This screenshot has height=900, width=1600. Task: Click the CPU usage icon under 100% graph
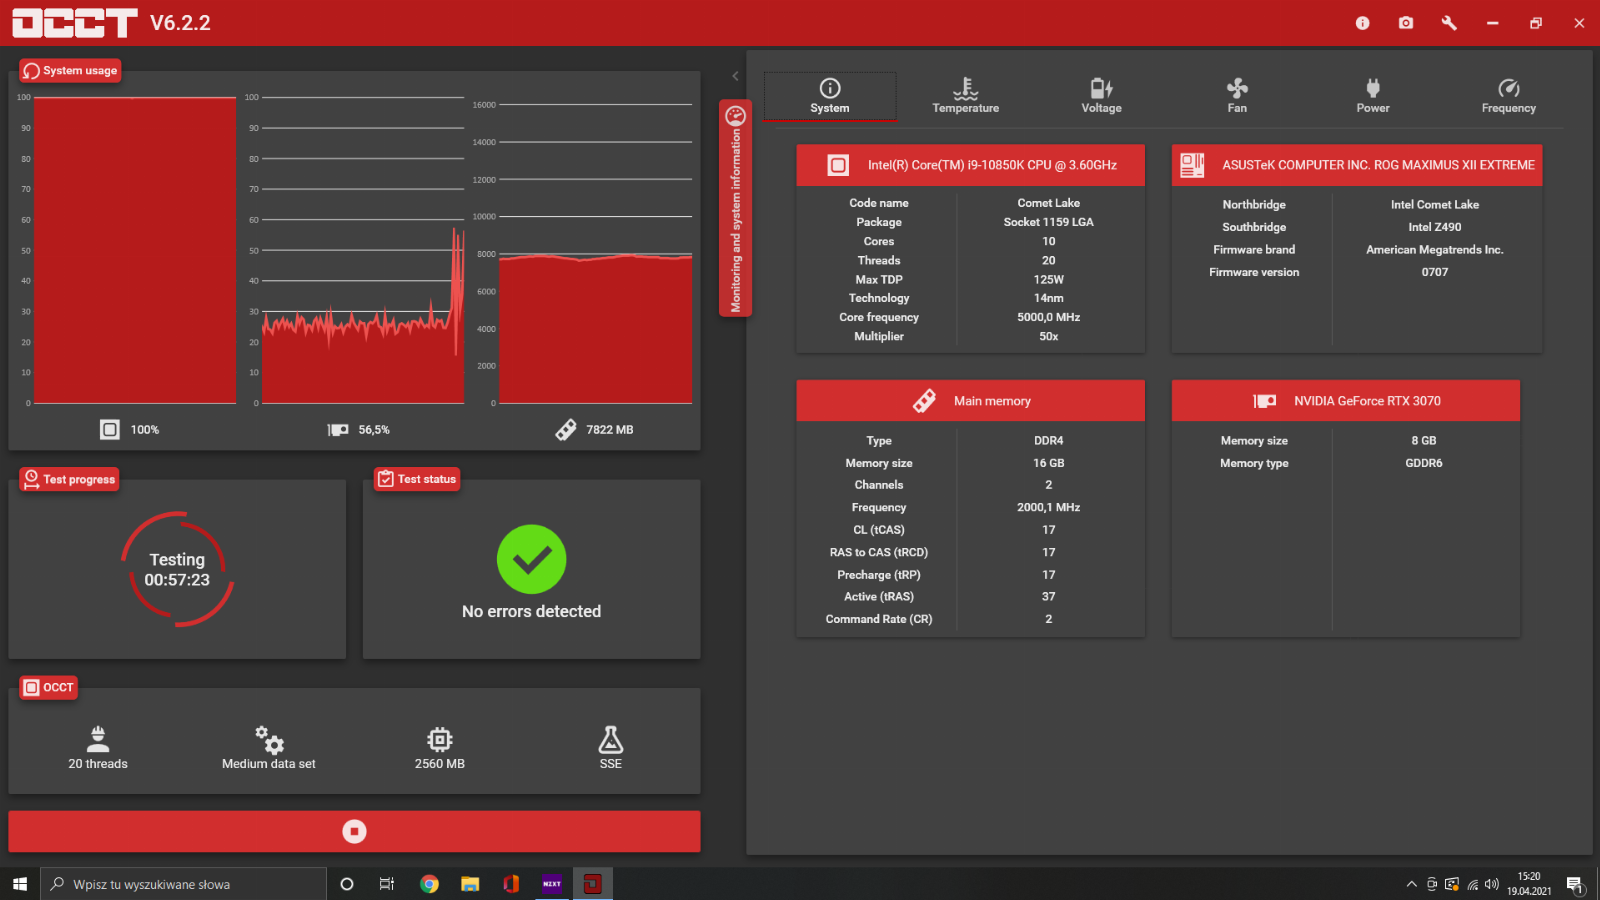pyautogui.click(x=110, y=429)
